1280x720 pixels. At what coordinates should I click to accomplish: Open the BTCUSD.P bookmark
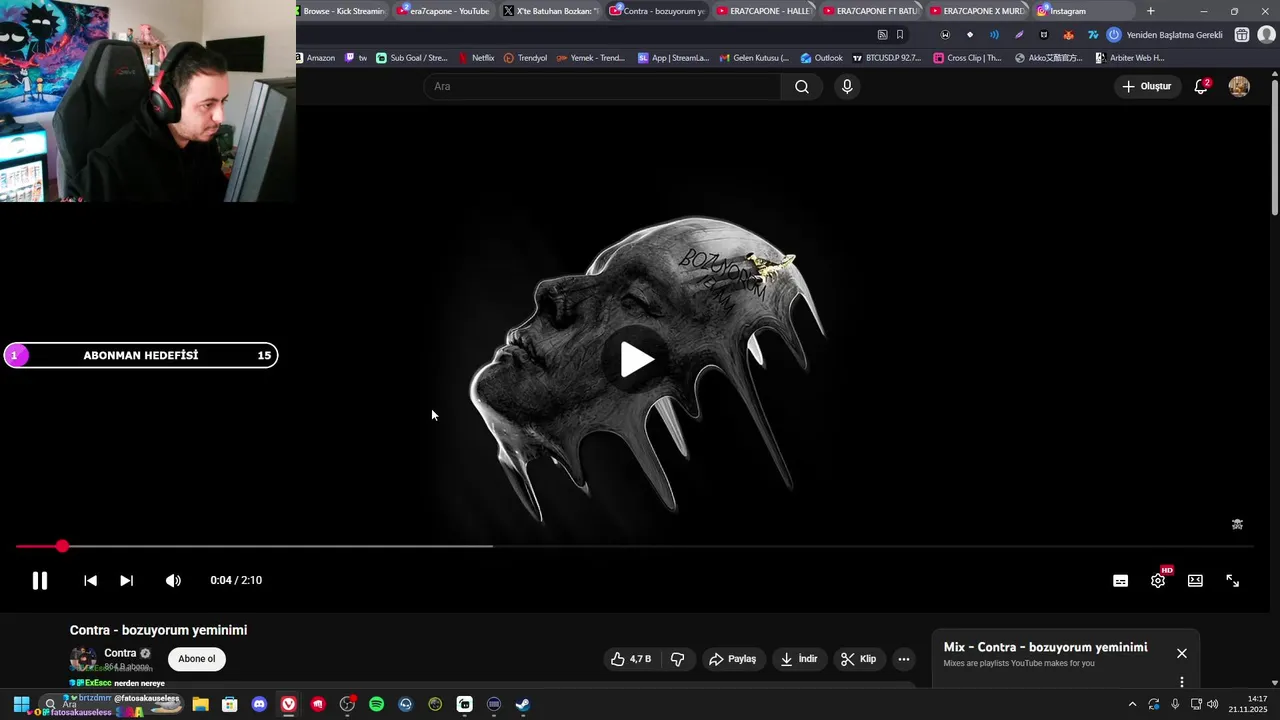pyautogui.click(x=887, y=58)
